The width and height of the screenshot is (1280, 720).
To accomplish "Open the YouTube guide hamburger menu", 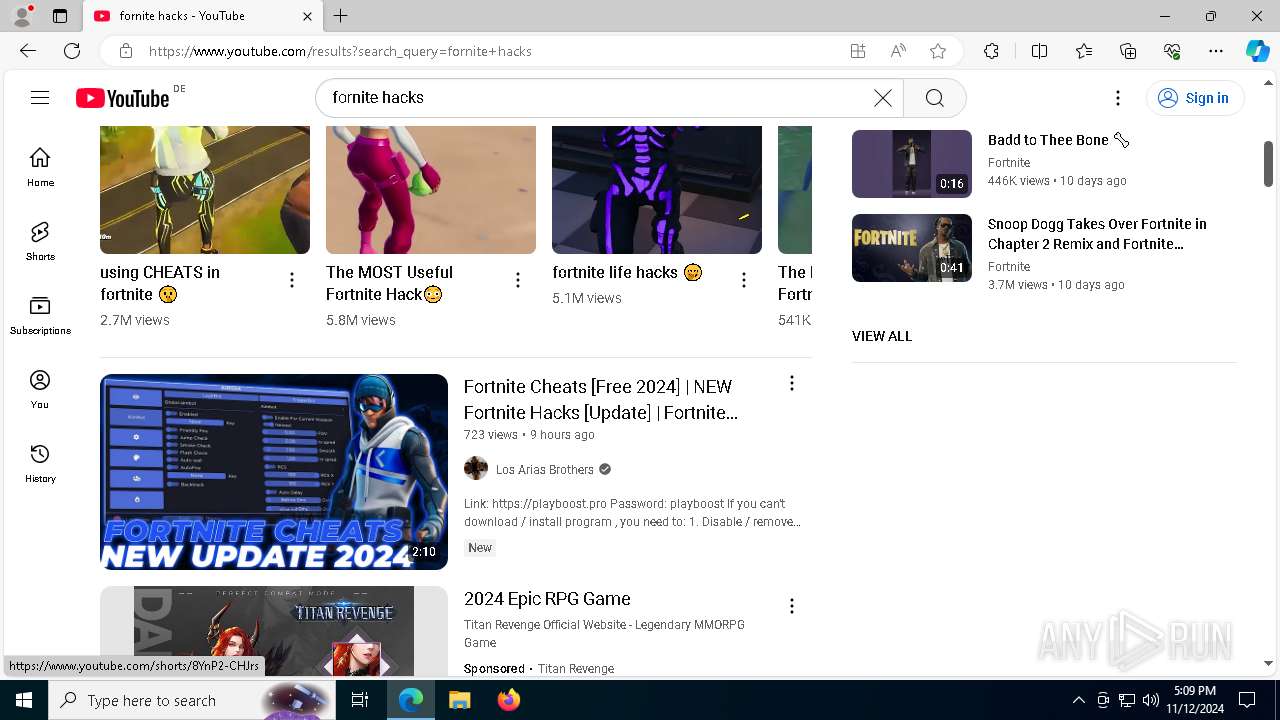I will coord(40,97).
